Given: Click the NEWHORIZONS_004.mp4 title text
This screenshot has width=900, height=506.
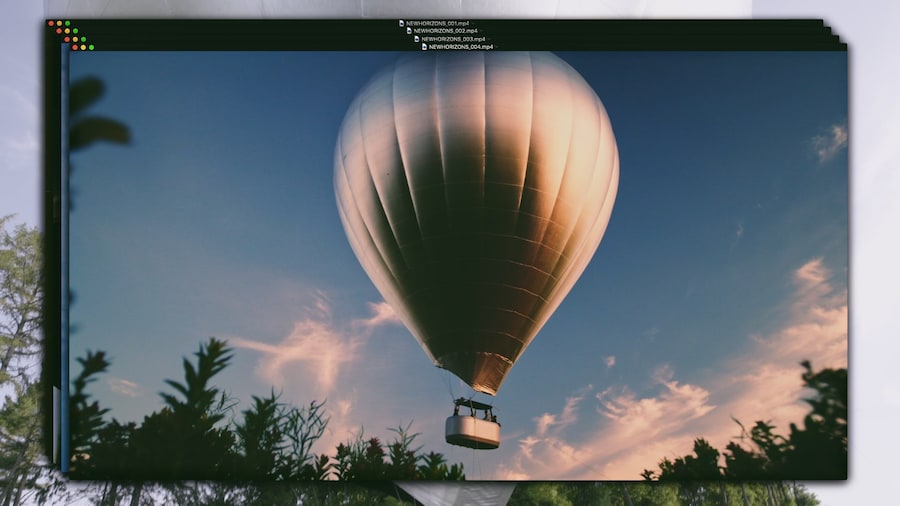Looking at the screenshot, I should pyautogui.click(x=461, y=47).
